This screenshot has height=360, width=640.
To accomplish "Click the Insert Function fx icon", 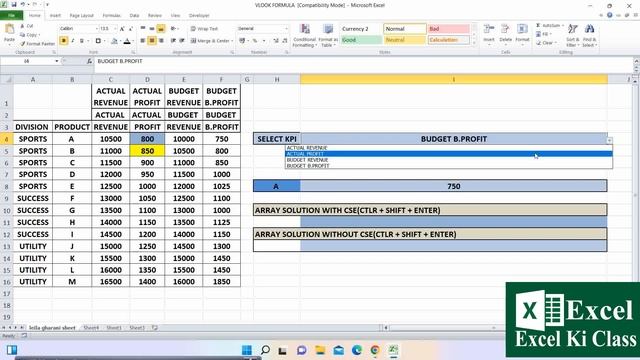I will (89, 61).
